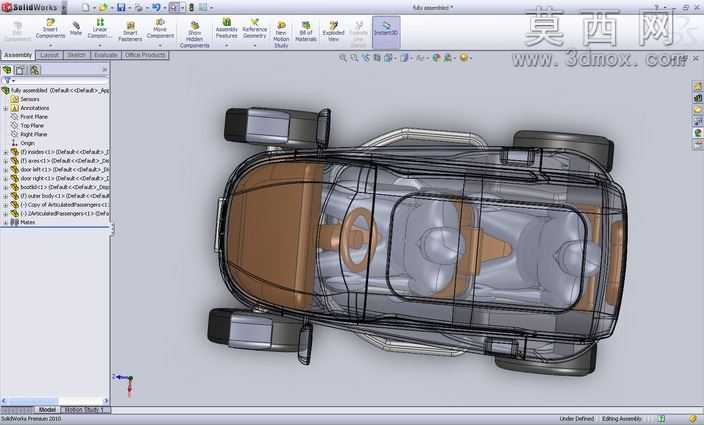Expand the Annotations tree node
Viewport: 704px width, 425px height.
[x=6, y=108]
